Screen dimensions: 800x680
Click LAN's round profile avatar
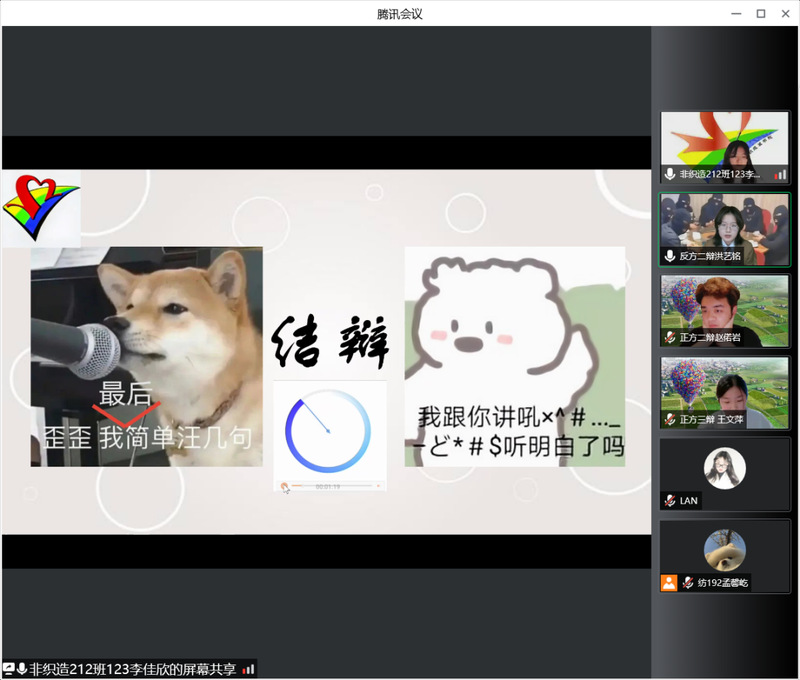point(724,467)
